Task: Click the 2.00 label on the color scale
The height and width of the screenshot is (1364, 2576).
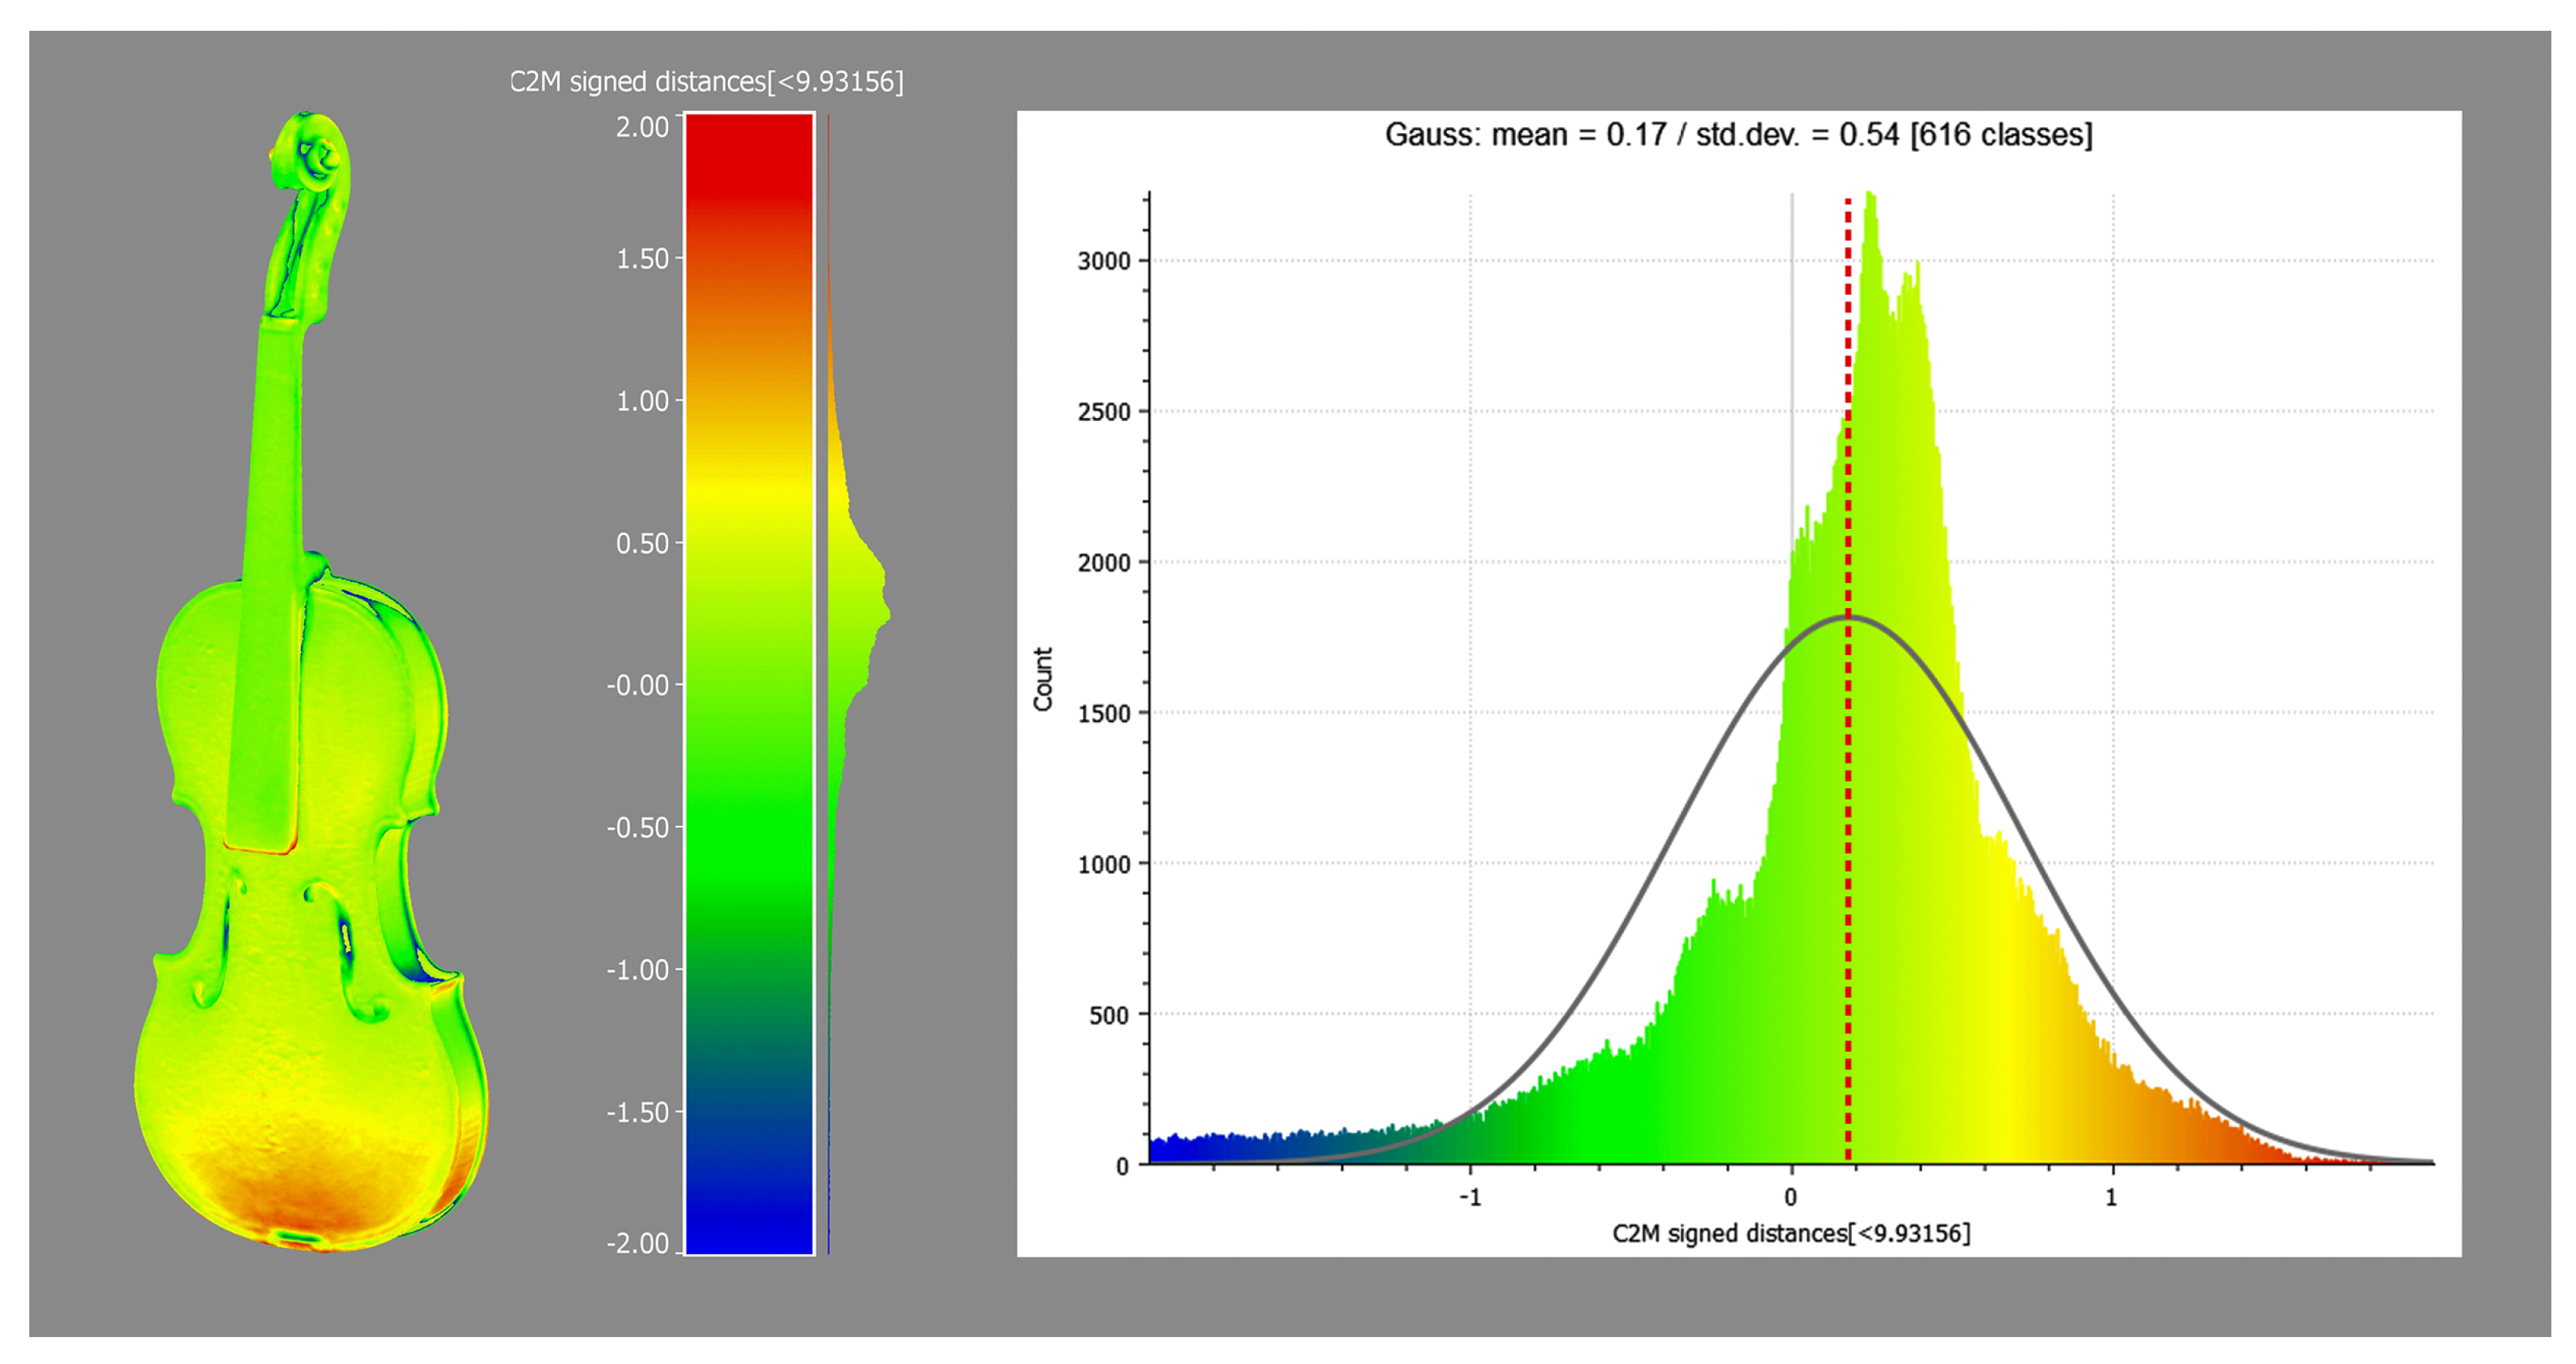Action: pyautogui.click(x=642, y=127)
